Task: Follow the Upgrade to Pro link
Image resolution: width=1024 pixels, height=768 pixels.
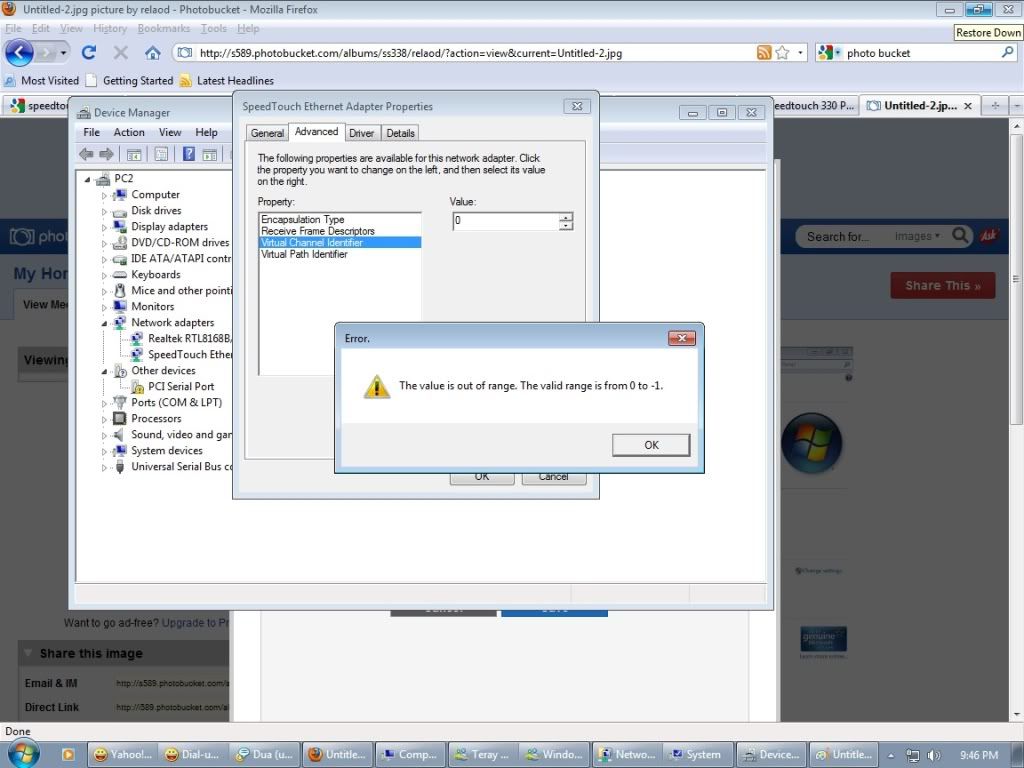Action: coord(195,622)
